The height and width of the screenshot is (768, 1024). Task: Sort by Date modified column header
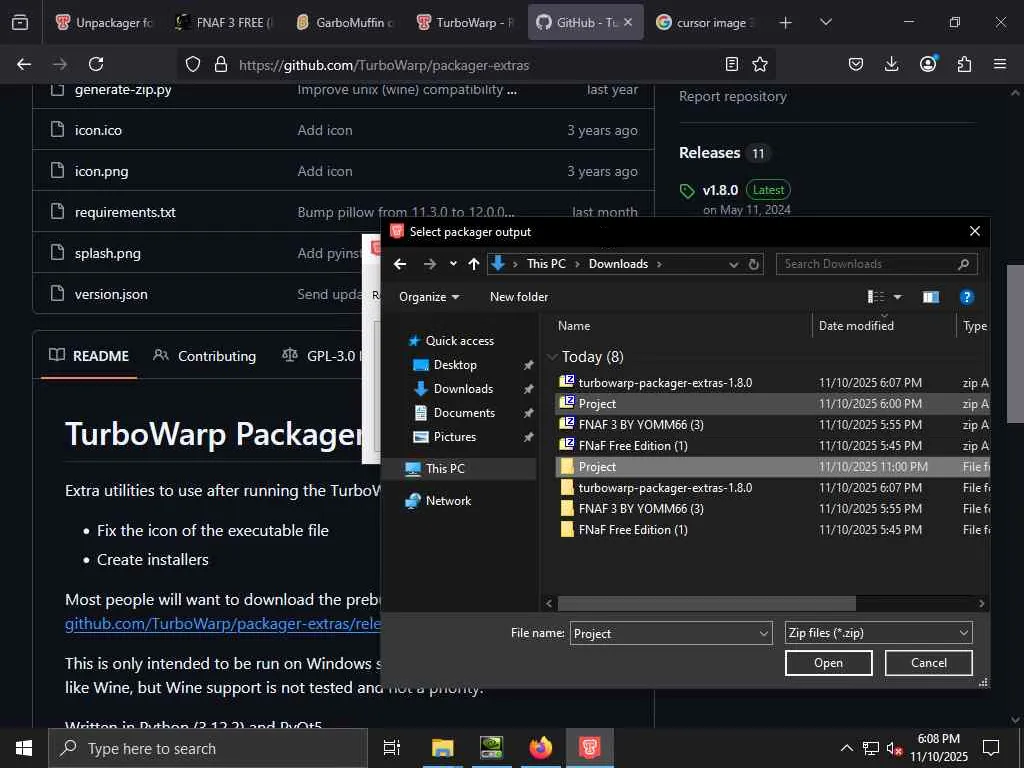click(856, 326)
